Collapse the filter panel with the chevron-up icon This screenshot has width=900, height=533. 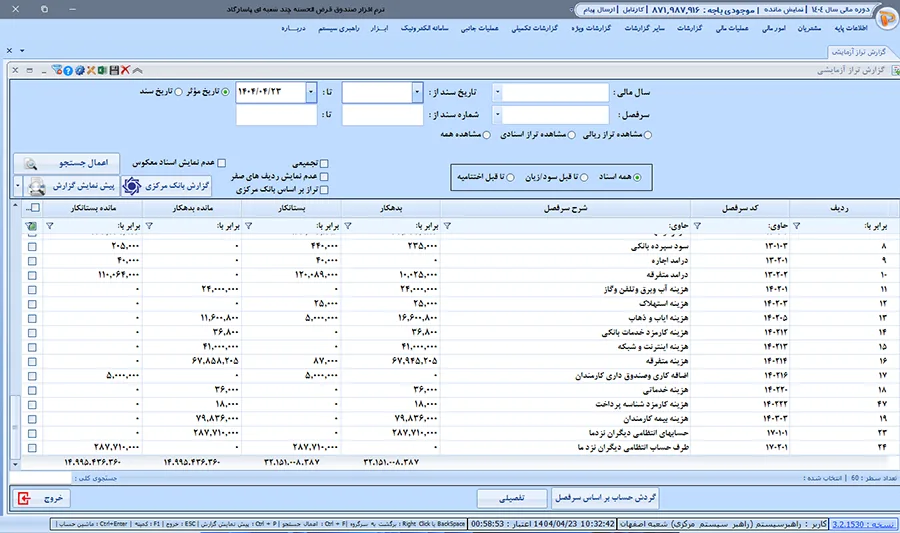pyautogui.click(x=137, y=71)
